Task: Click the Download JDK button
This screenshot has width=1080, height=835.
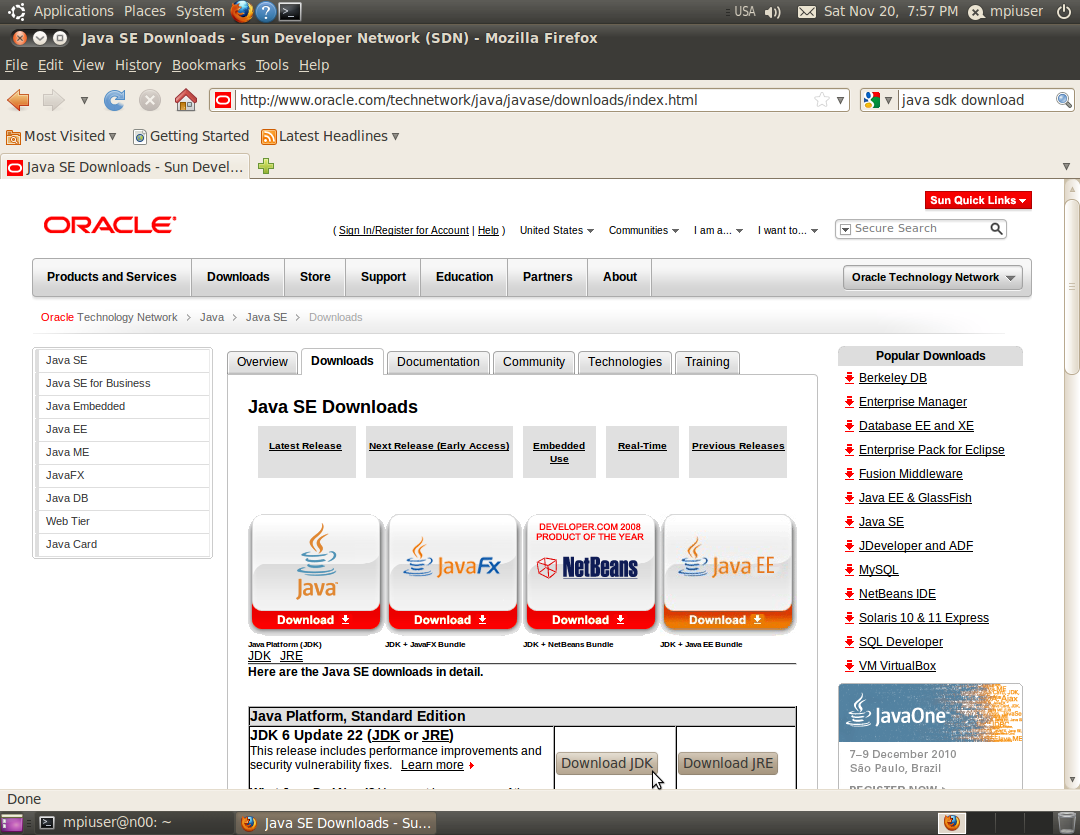Action: 607,763
